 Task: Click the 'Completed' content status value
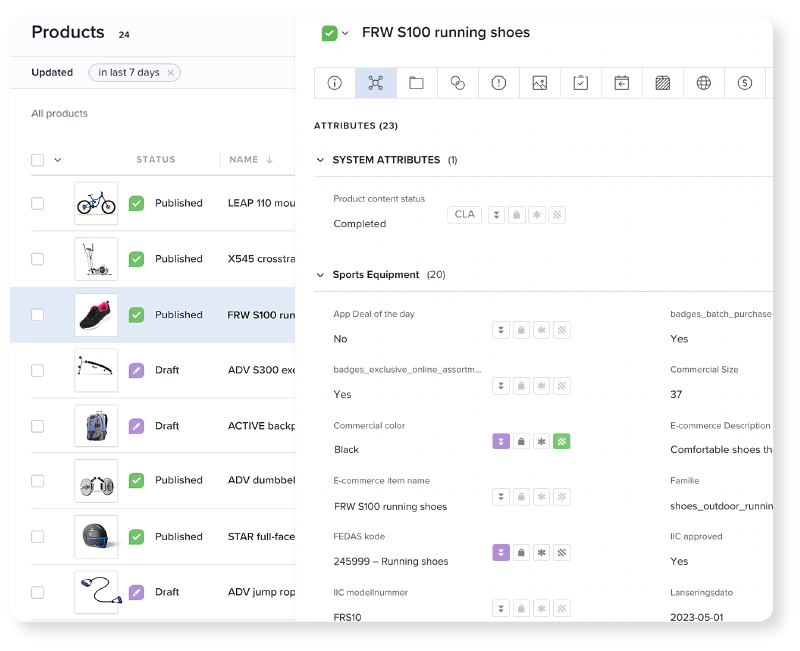(360, 223)
